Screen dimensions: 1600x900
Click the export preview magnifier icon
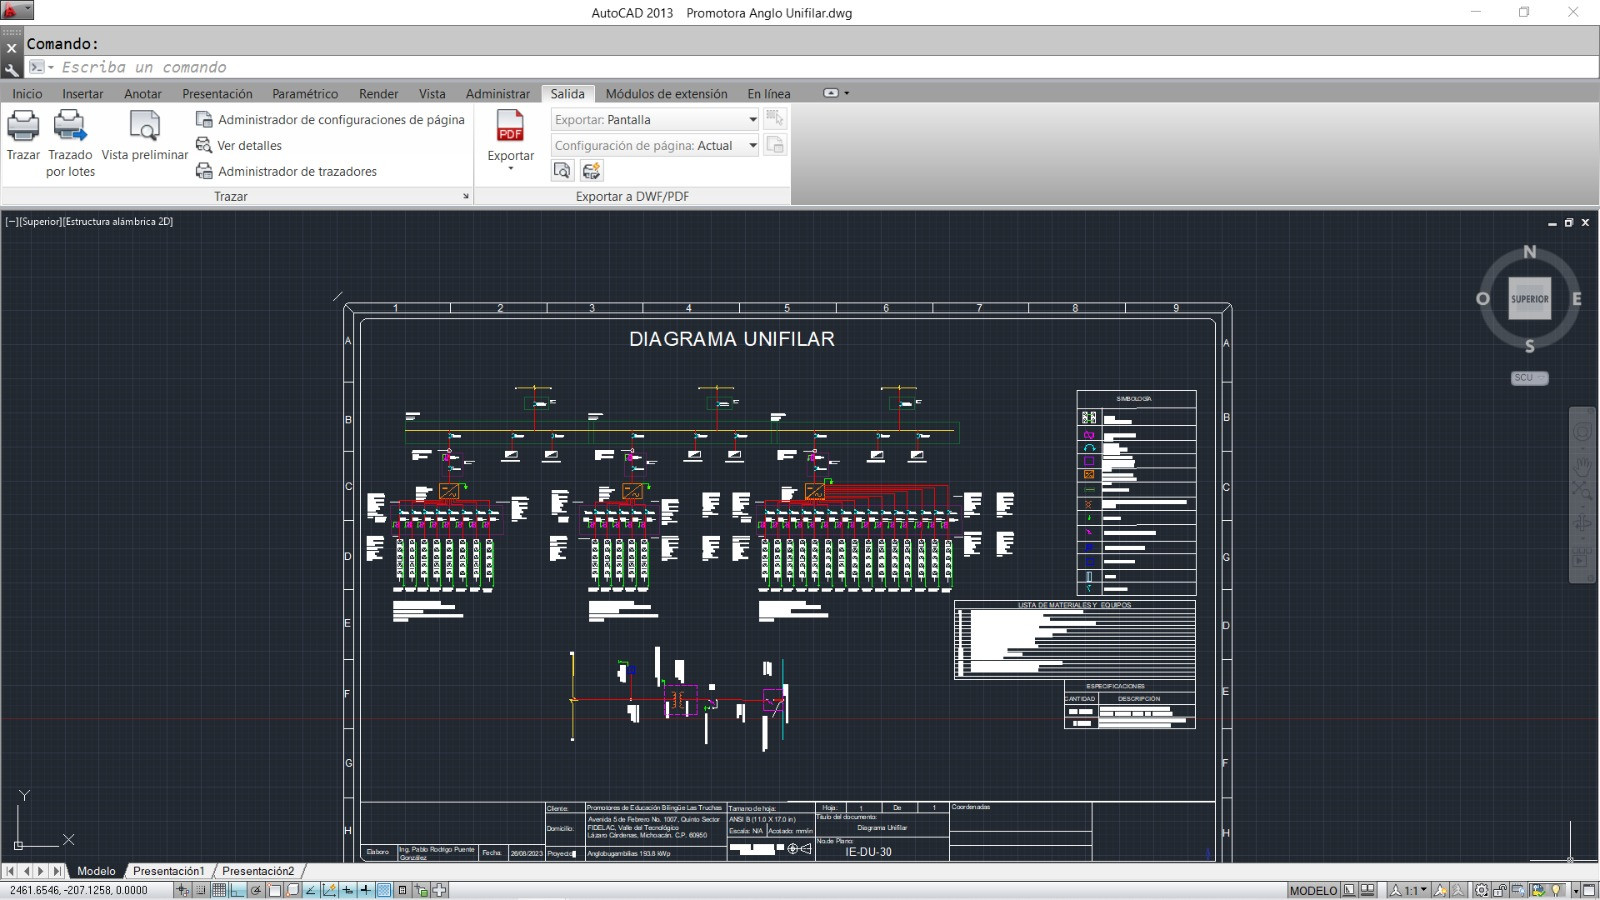pyautogui.click(x=562, y=171)
